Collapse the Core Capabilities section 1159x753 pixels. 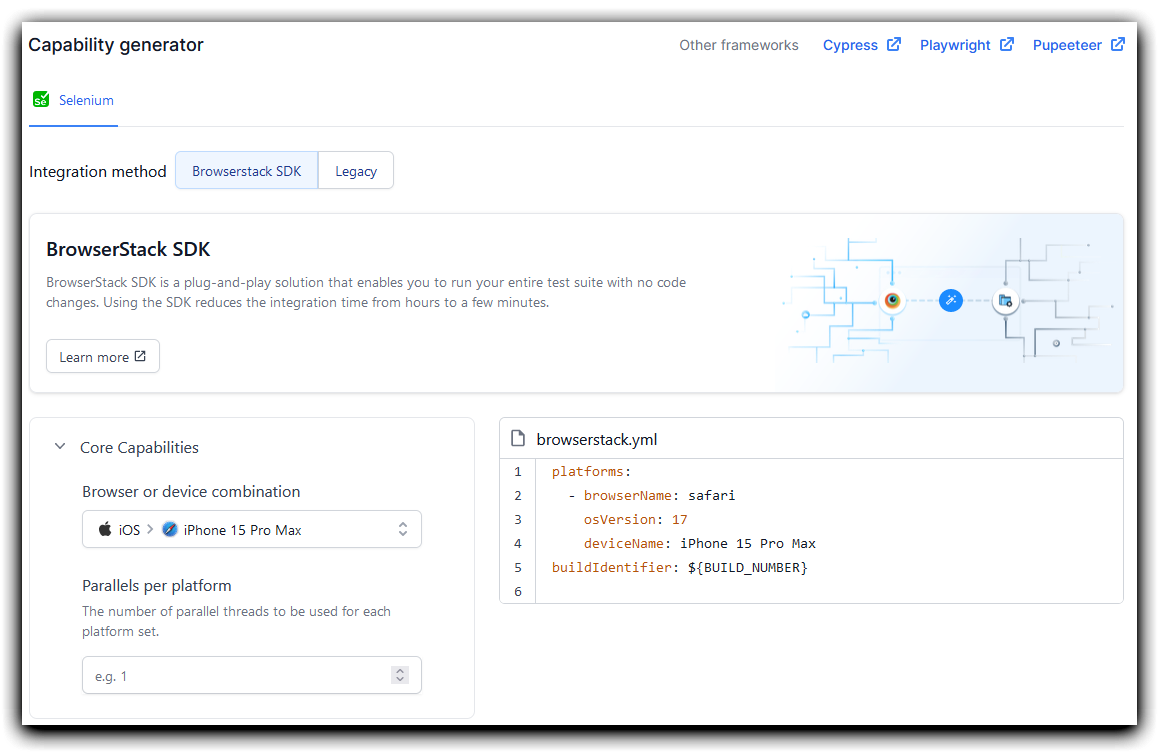tap(60, 446)
